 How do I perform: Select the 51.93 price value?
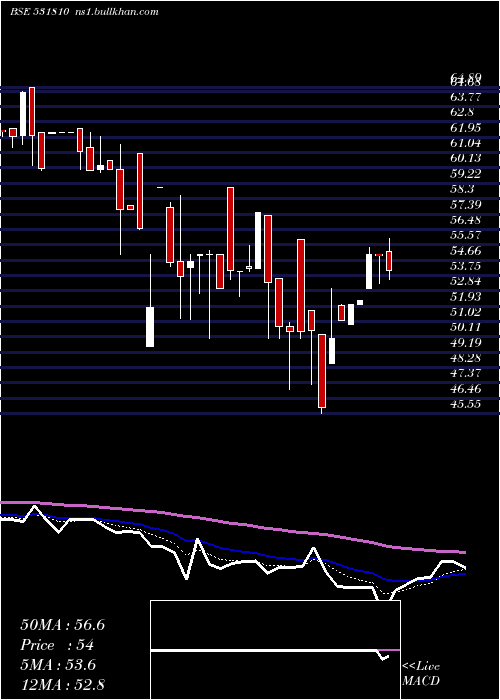click(x=466, y=296)
